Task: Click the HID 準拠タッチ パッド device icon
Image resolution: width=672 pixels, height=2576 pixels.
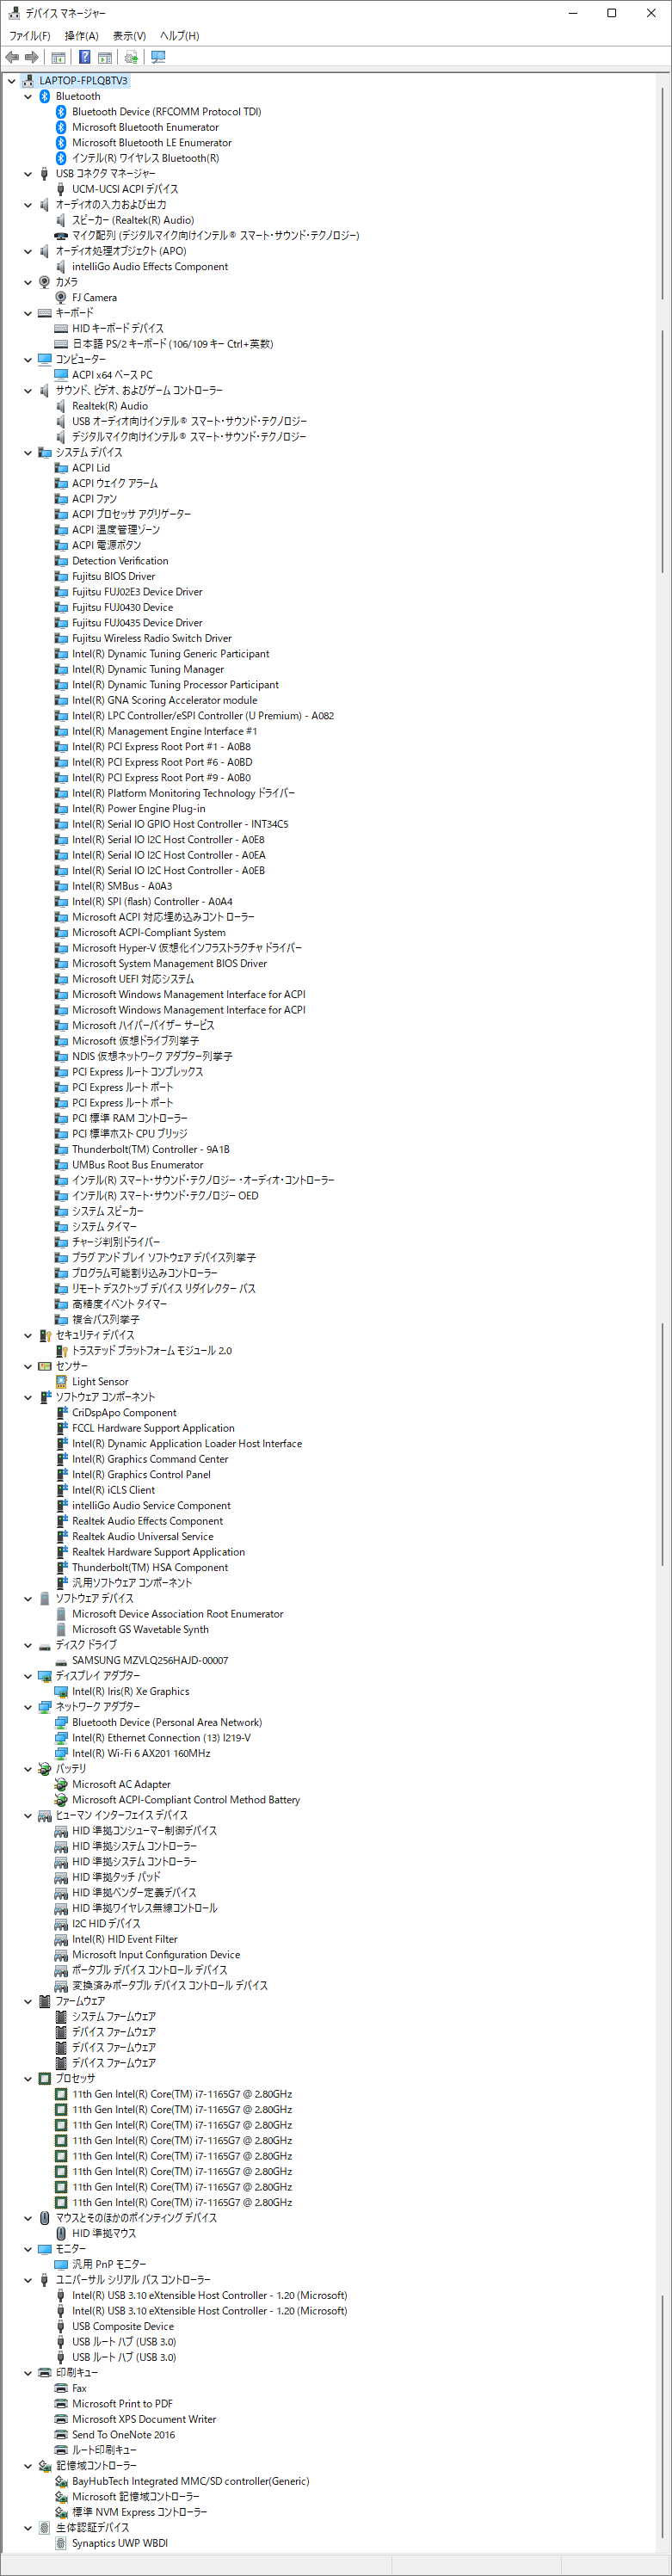Action: pyautogui.click(x=61, y=1877)
